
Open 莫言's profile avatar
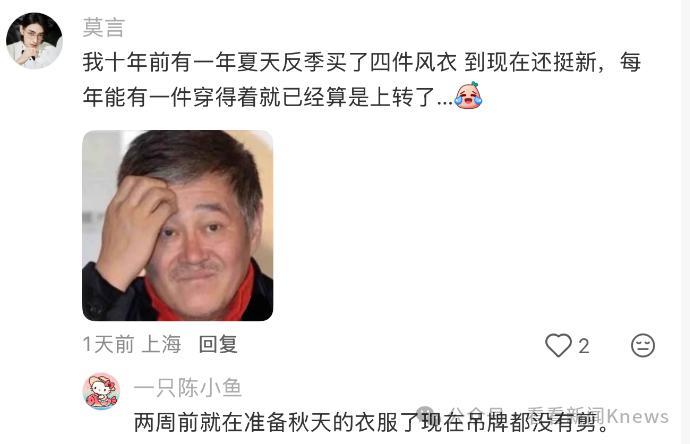click(34, 41)
